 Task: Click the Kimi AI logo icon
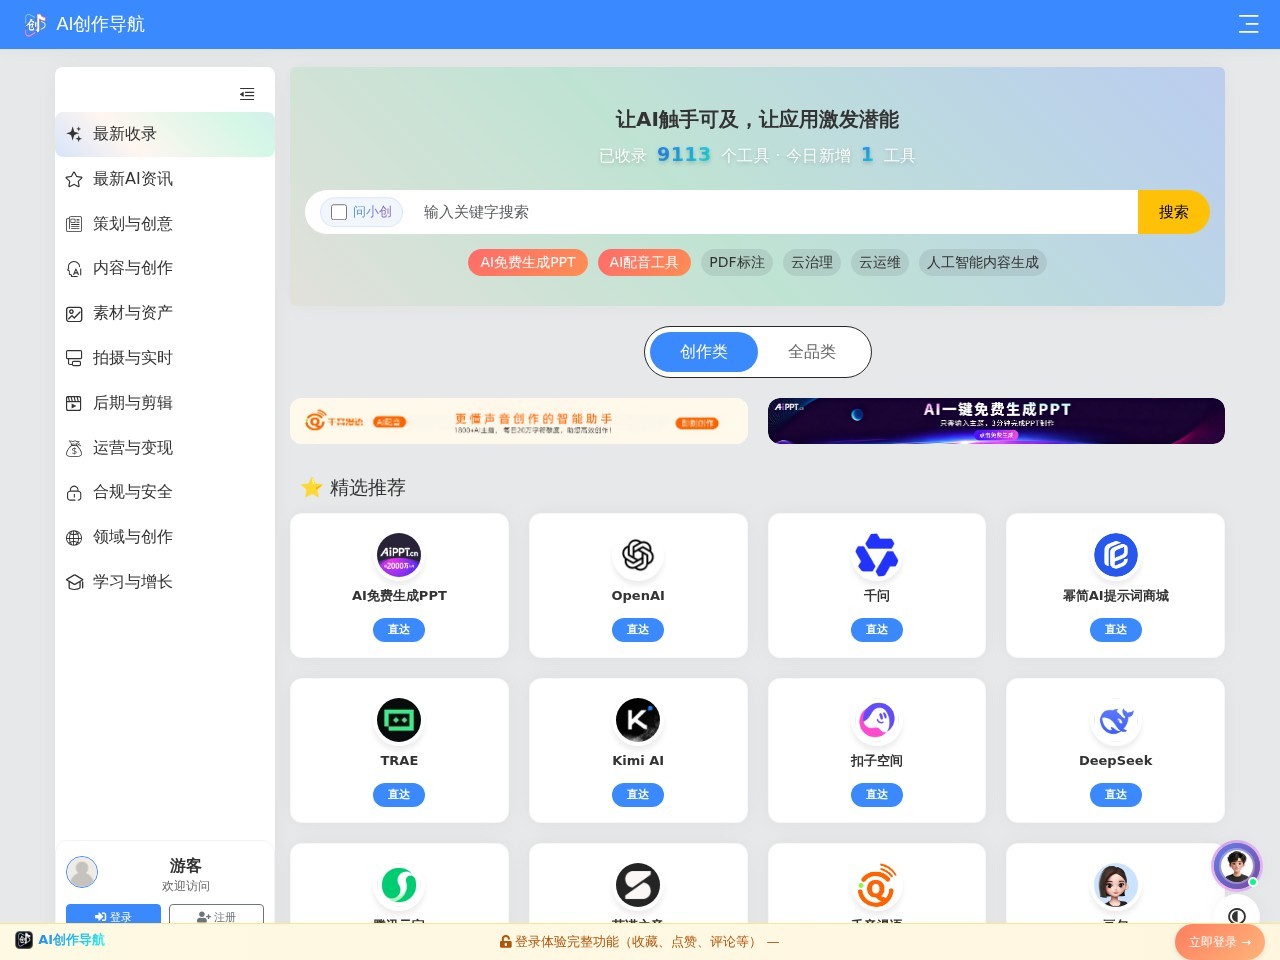click(x=638, y=720)
